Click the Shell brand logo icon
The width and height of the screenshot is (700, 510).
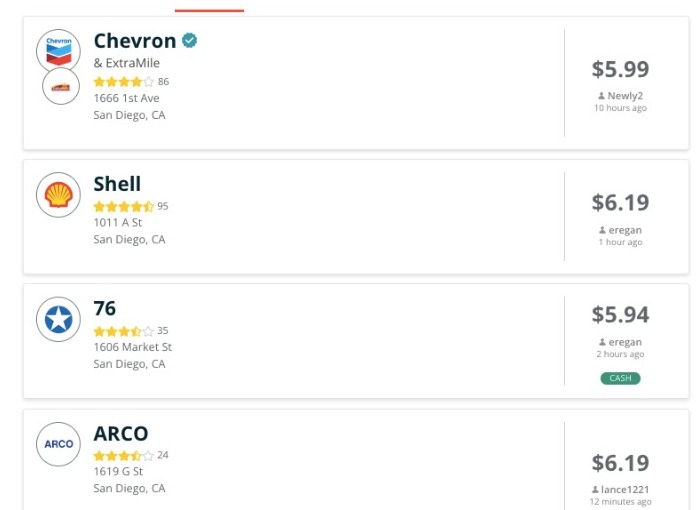click(x=58, y=194)
